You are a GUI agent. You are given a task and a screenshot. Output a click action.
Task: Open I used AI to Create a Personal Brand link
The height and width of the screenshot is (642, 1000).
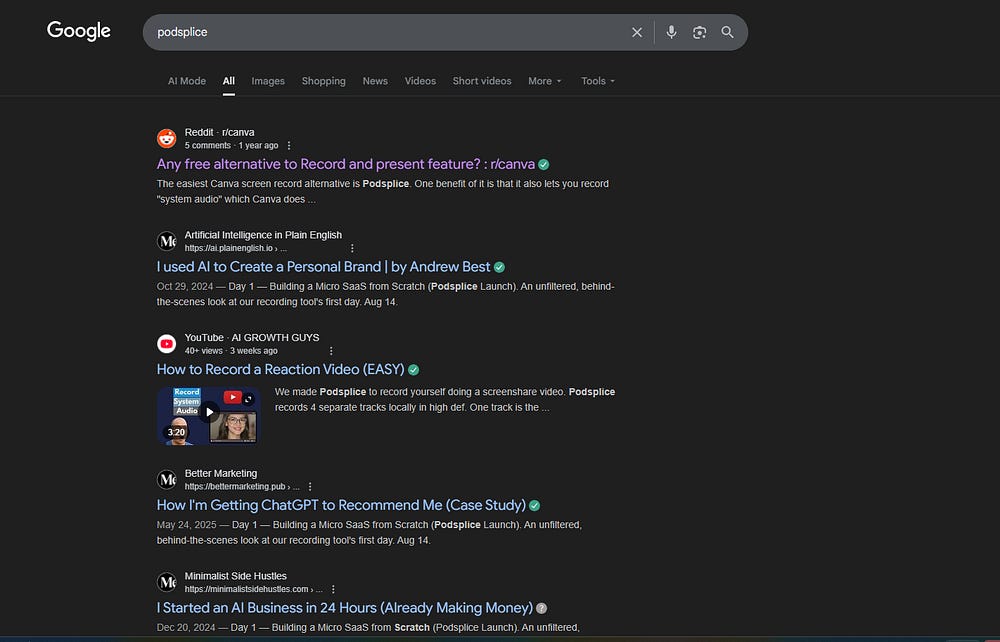[x=323, y=266]
